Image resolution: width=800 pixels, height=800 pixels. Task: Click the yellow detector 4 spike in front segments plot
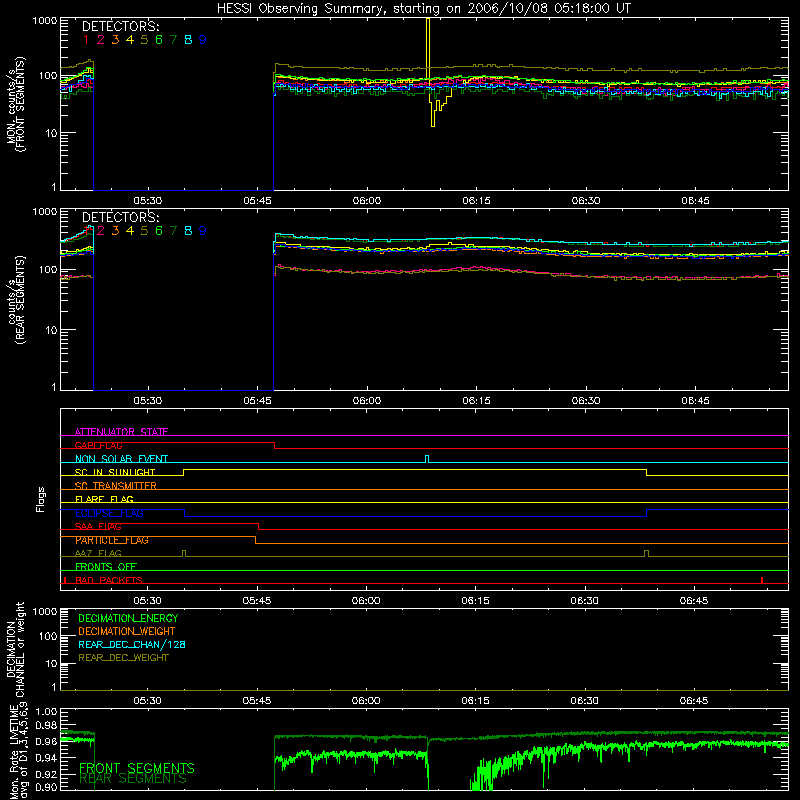(428, 46)
